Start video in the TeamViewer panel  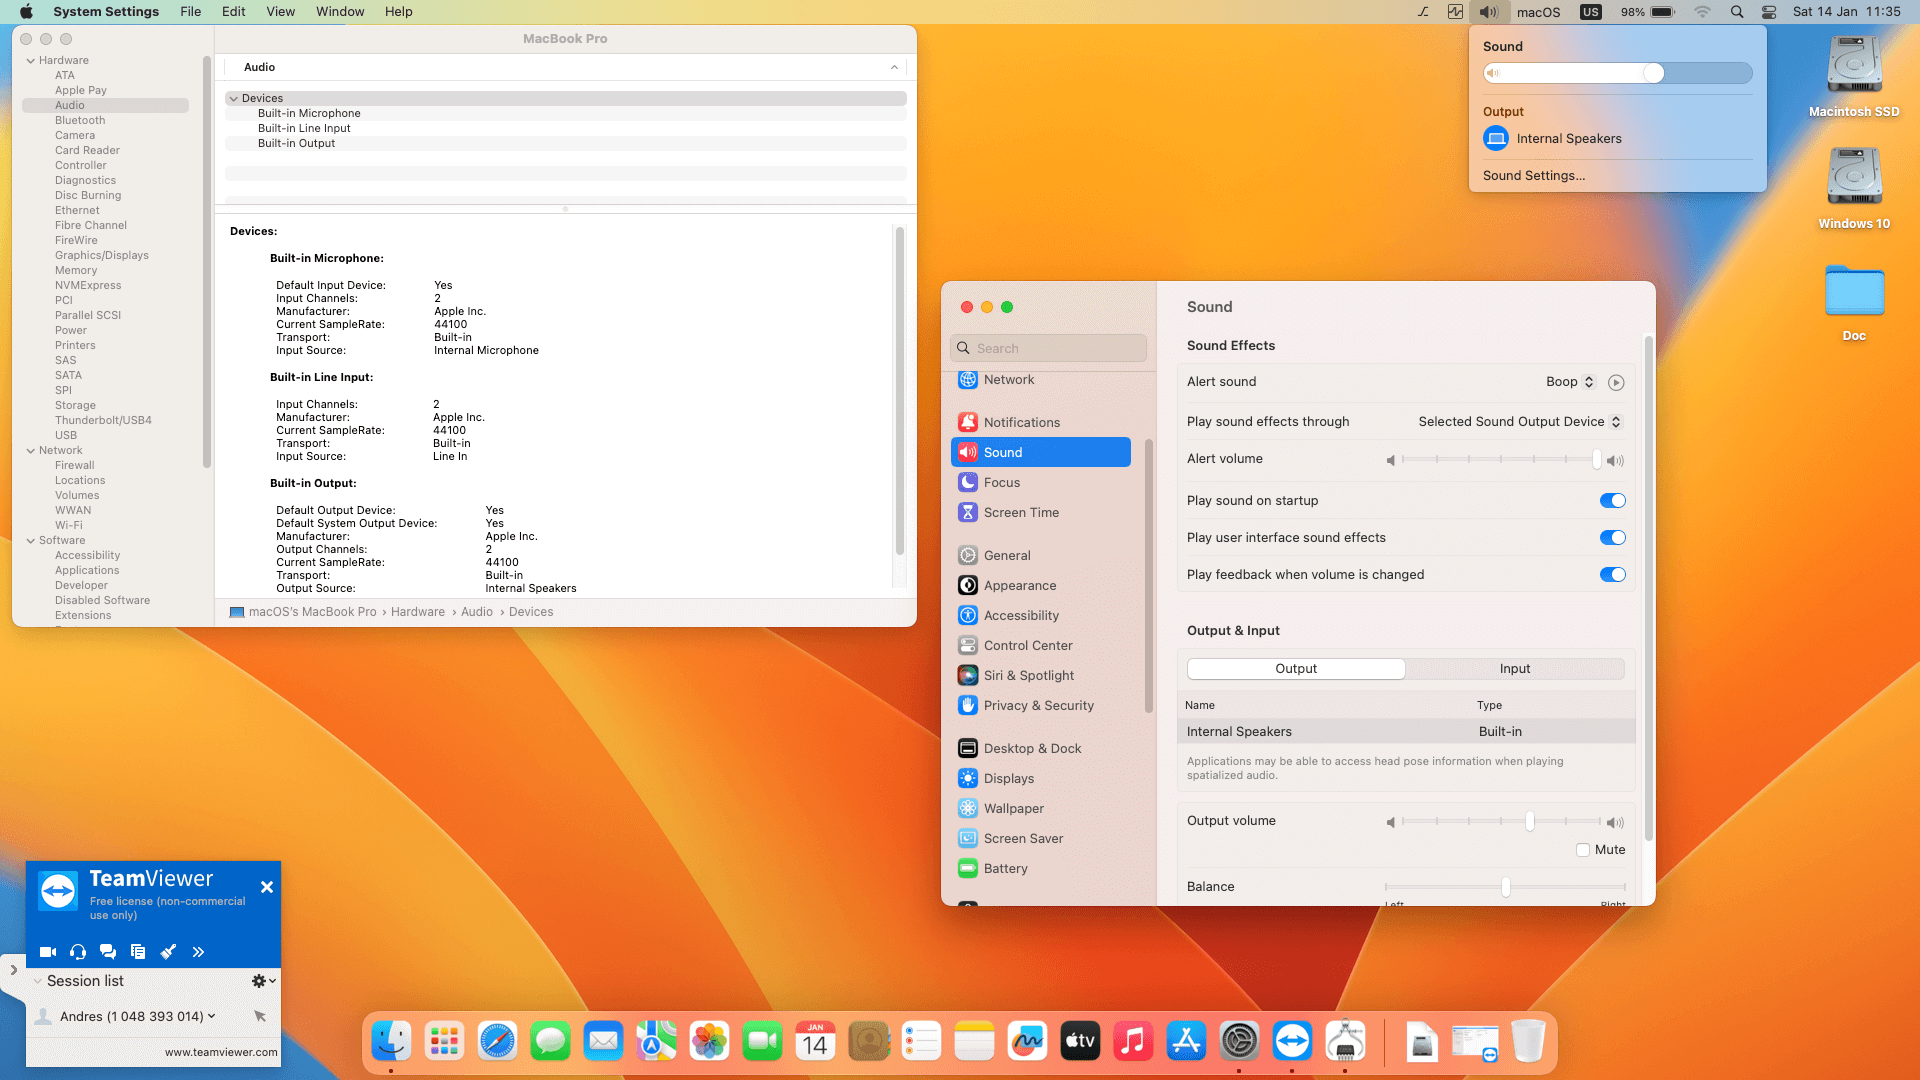click(47, 952)
